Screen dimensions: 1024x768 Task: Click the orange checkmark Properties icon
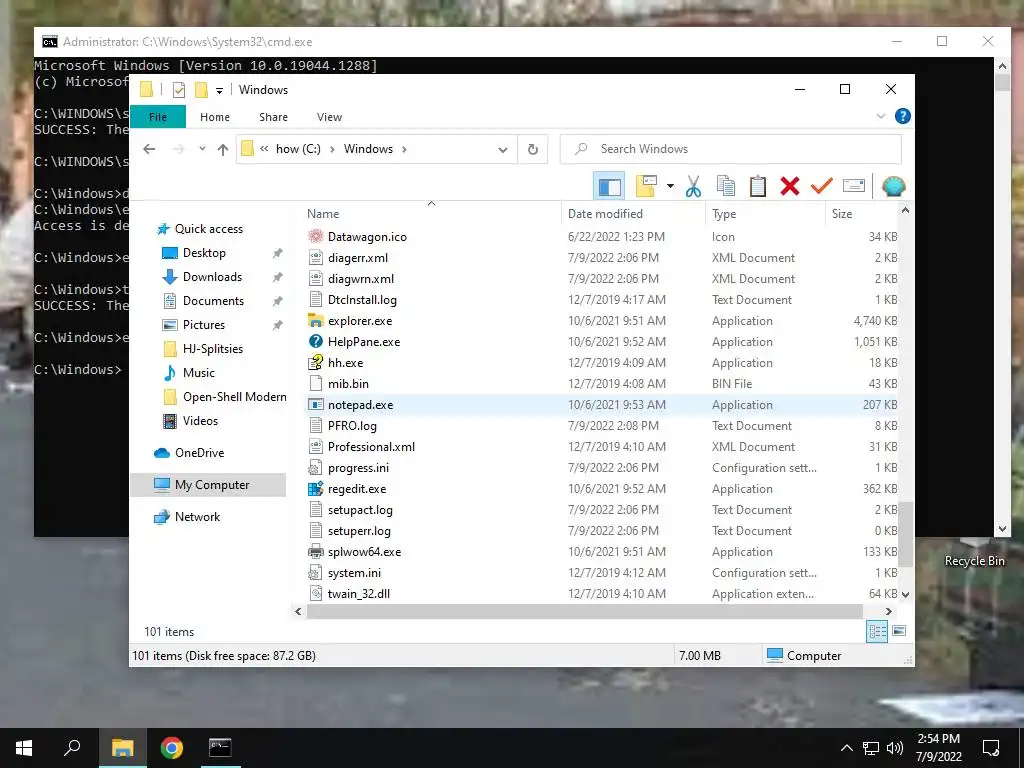[822, 186]
